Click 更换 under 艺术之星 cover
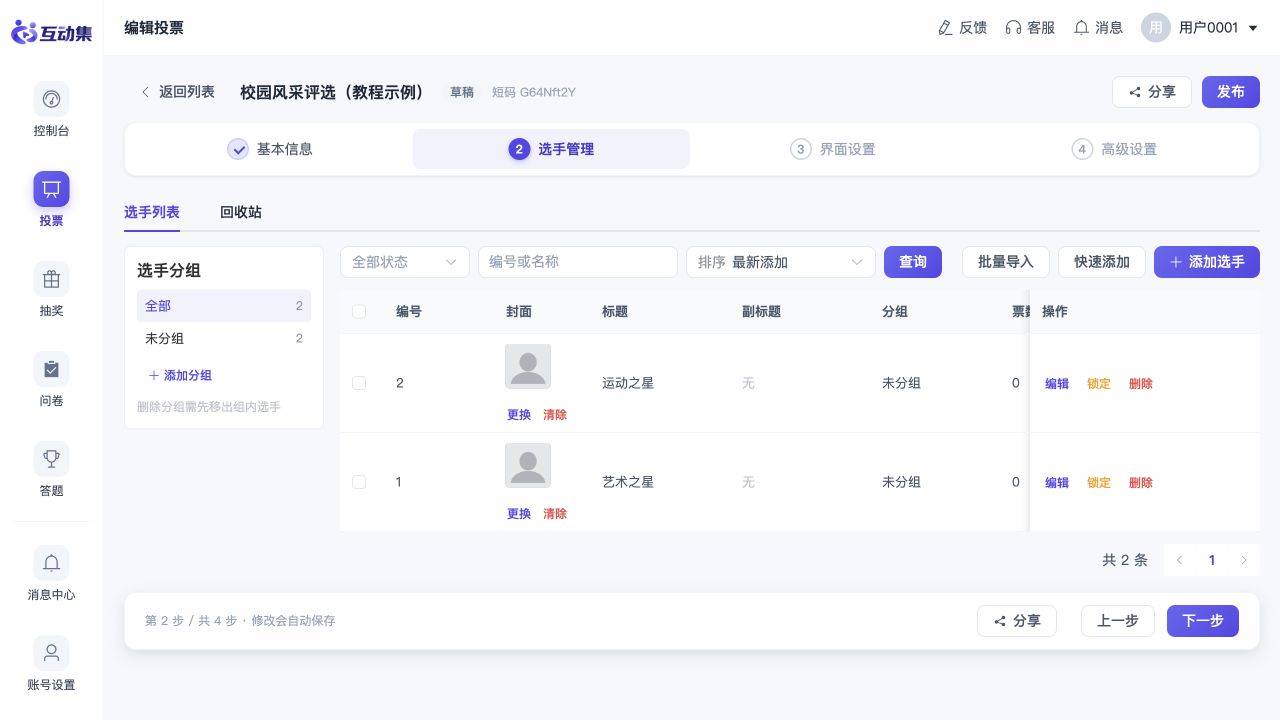Screen dimensions: 1280x720 (x=519, y=514)
